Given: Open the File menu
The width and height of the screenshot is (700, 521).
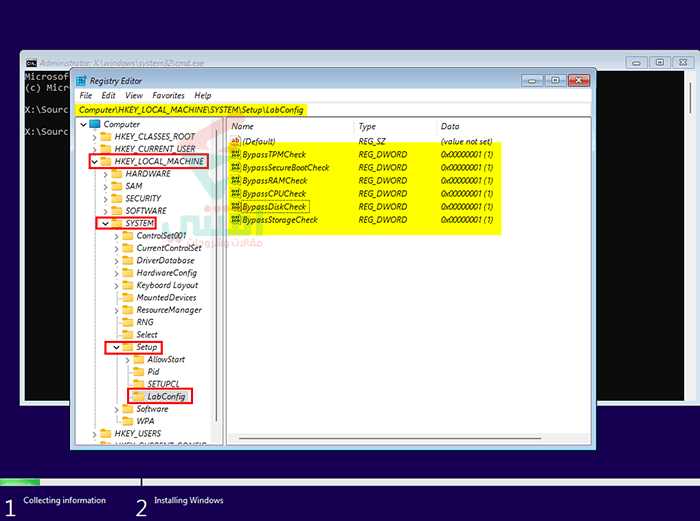Looking at the screenshot, I should 86,96.
